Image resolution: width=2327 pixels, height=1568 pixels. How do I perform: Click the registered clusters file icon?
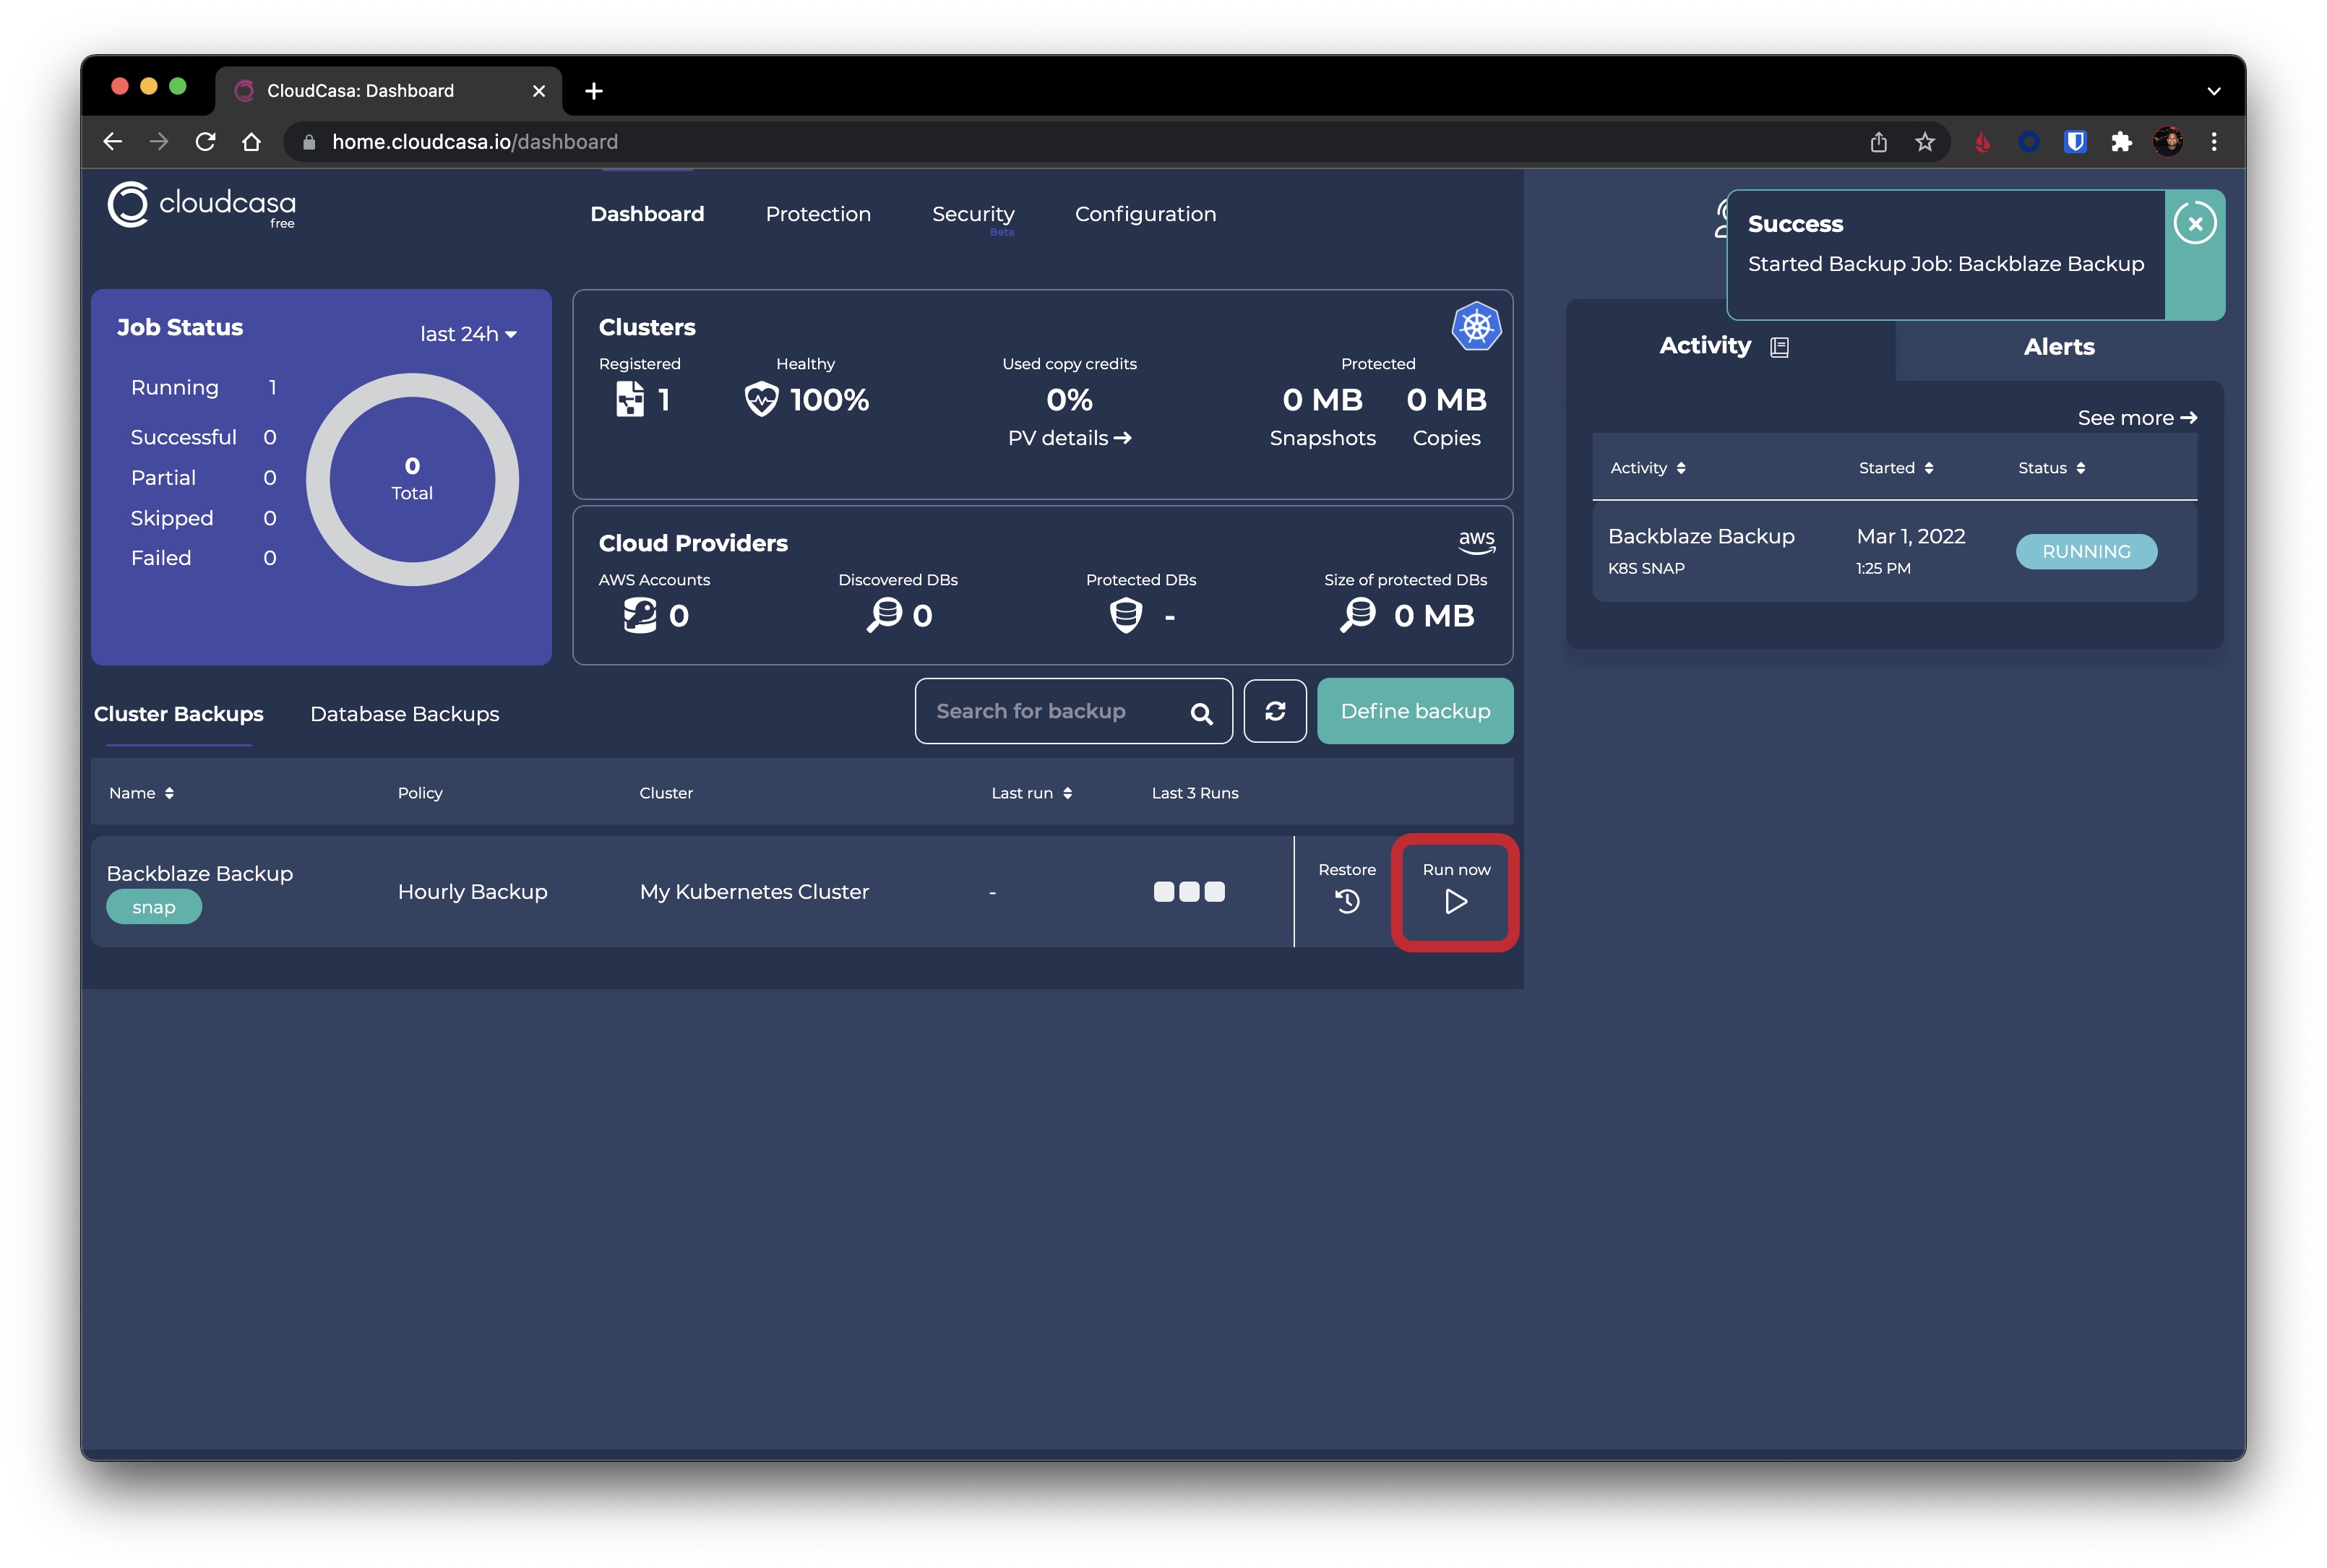point(629,399)
